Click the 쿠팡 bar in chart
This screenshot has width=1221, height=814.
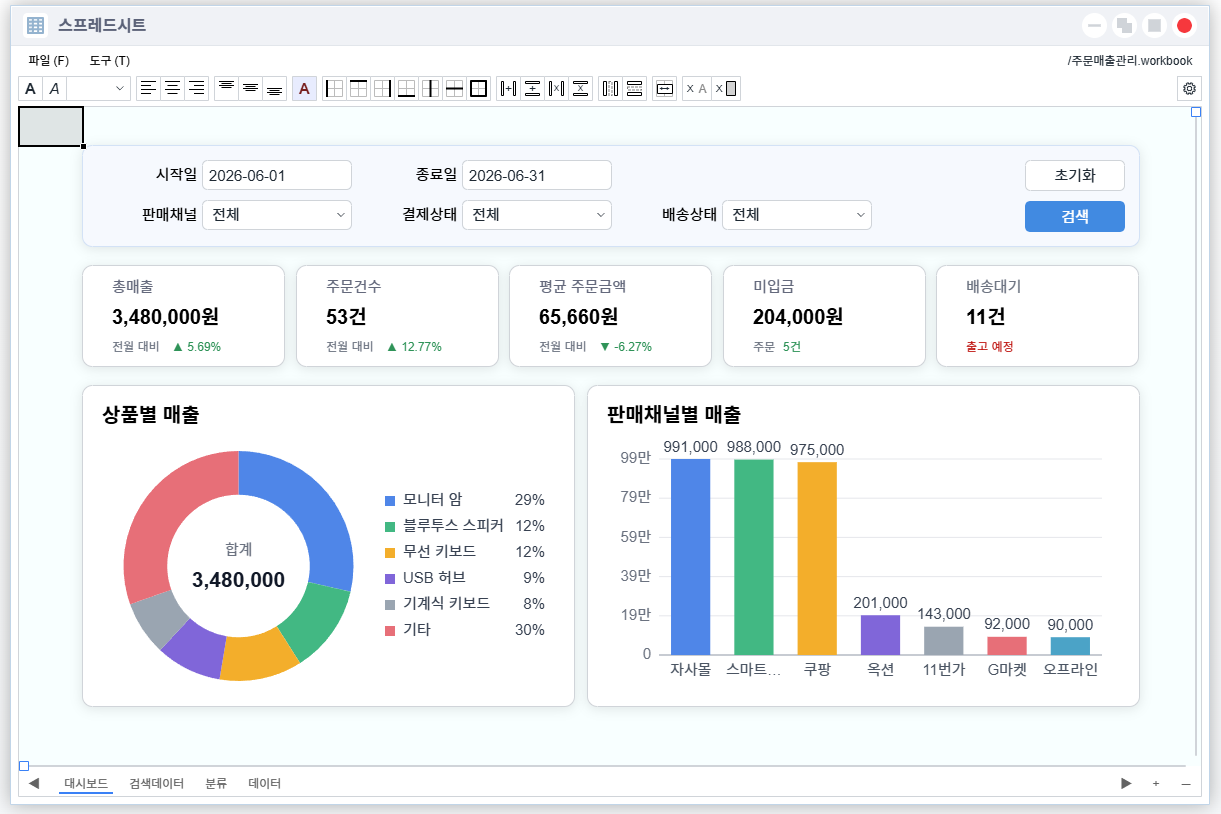pyautogui.click(x=817, y=558)
